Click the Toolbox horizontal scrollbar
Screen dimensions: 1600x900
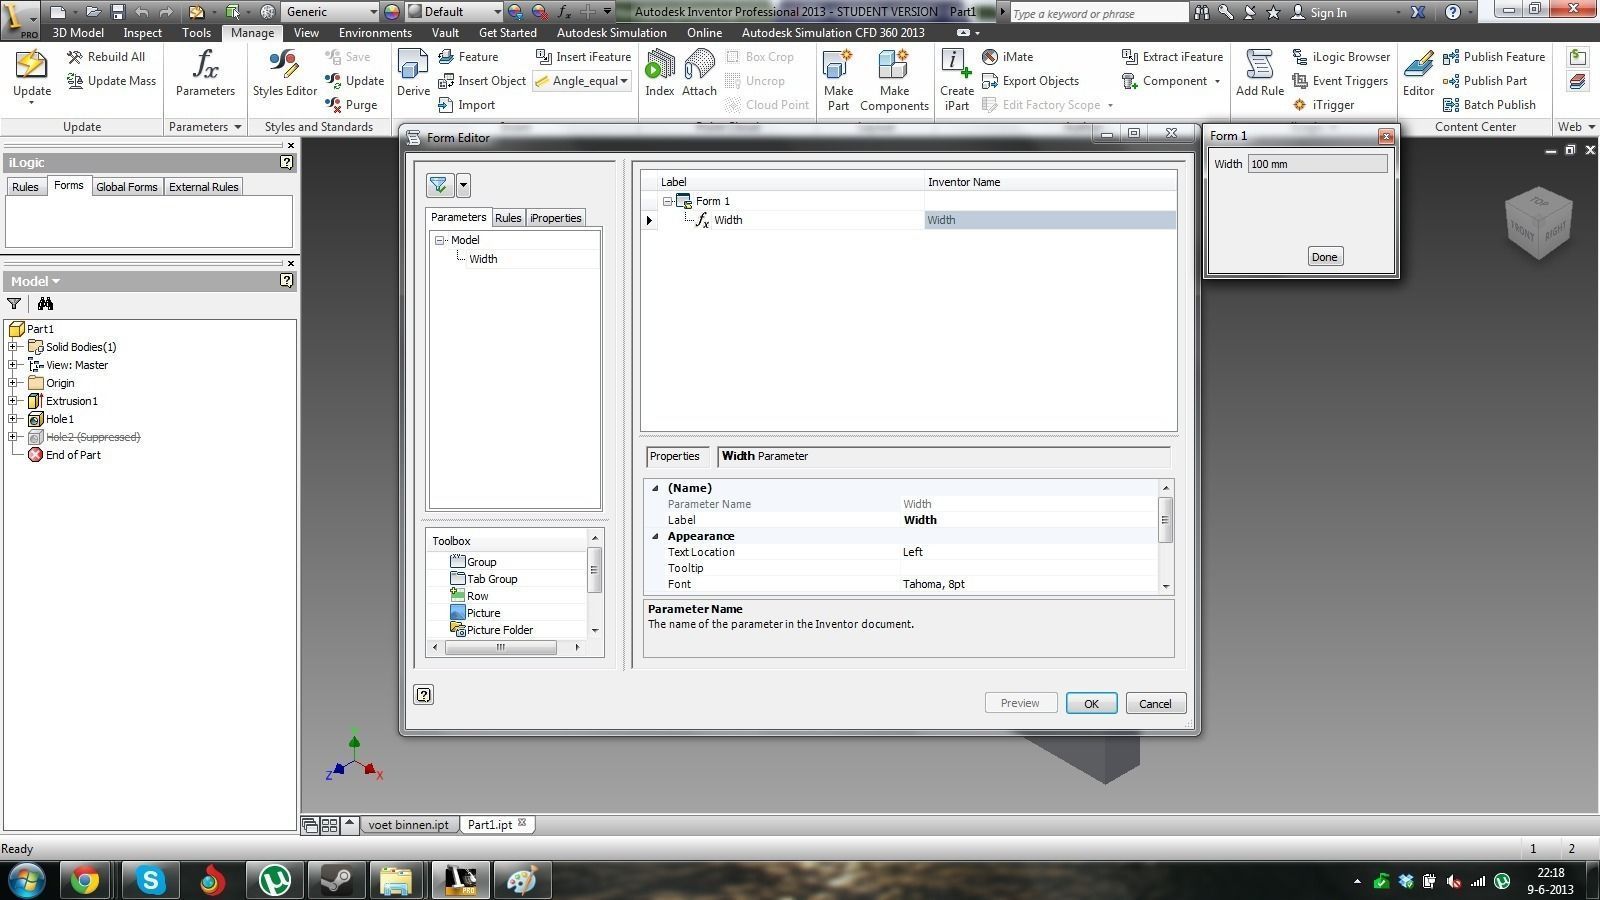pos(500,647)
